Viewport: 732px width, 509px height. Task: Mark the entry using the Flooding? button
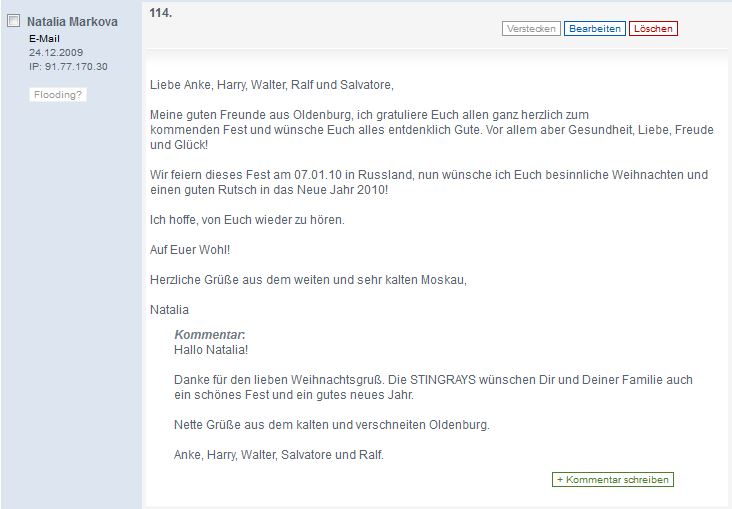58,95
